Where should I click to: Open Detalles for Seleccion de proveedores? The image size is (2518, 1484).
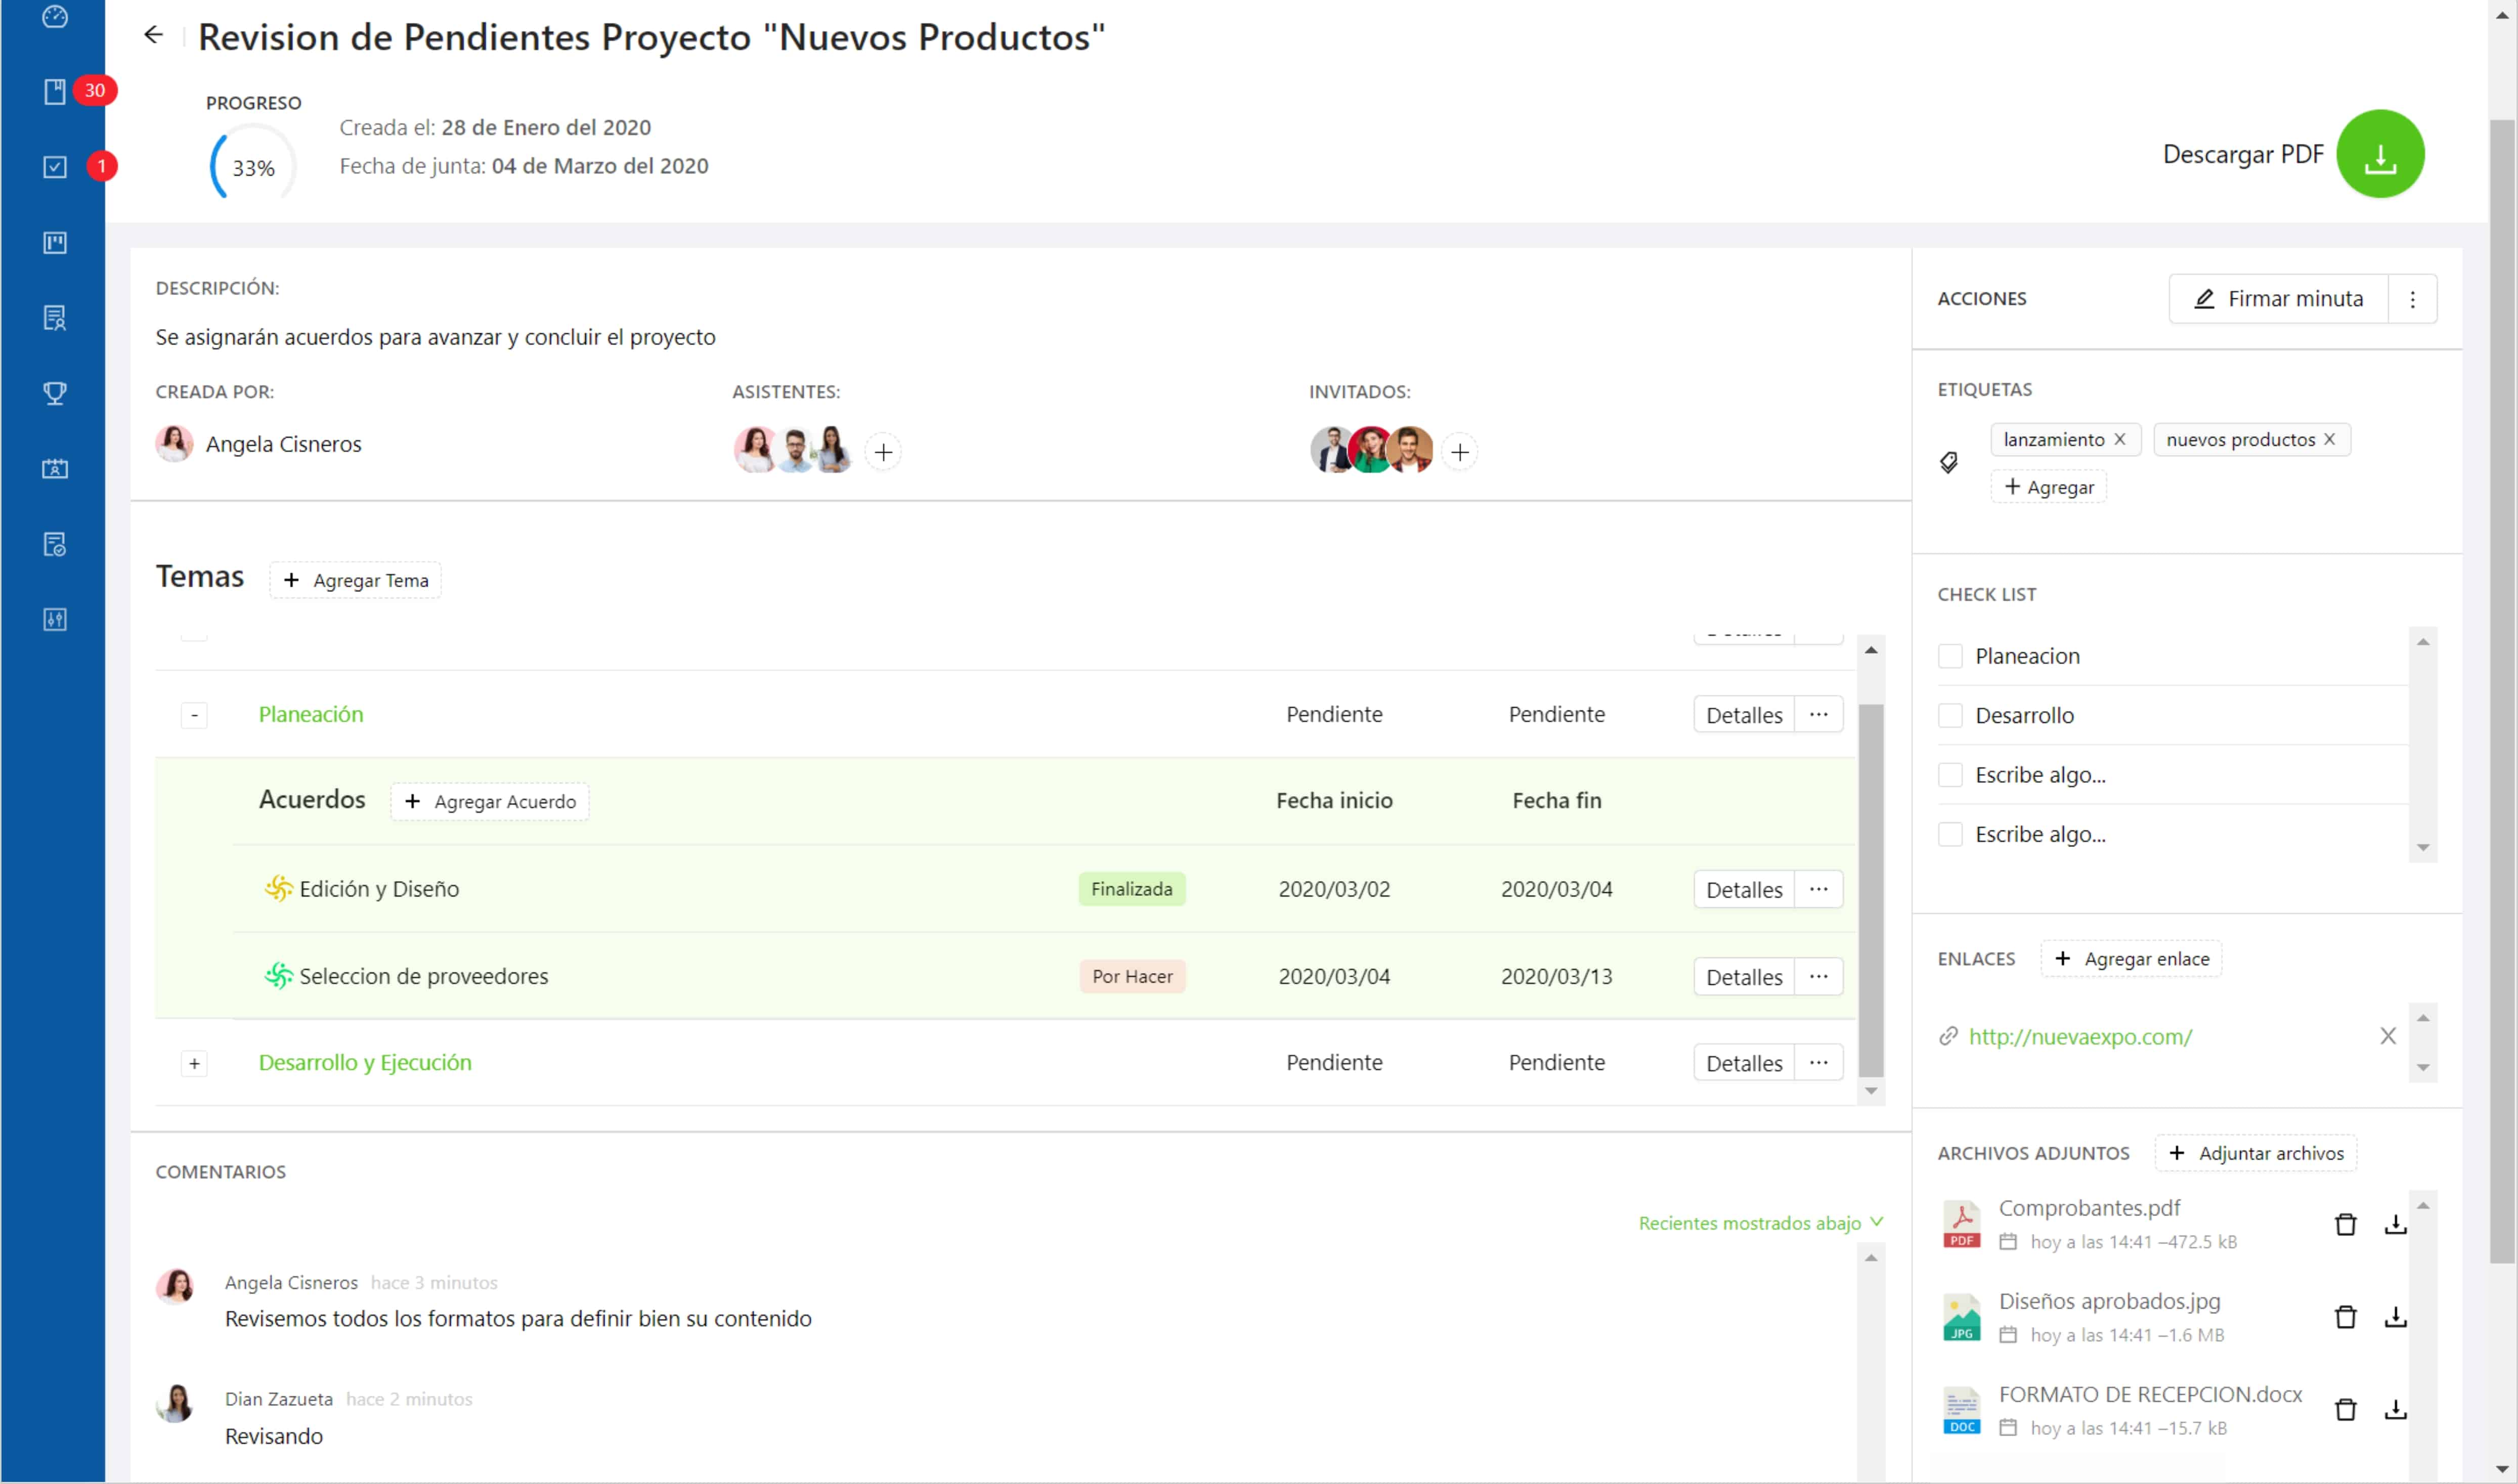point(1743,976)
